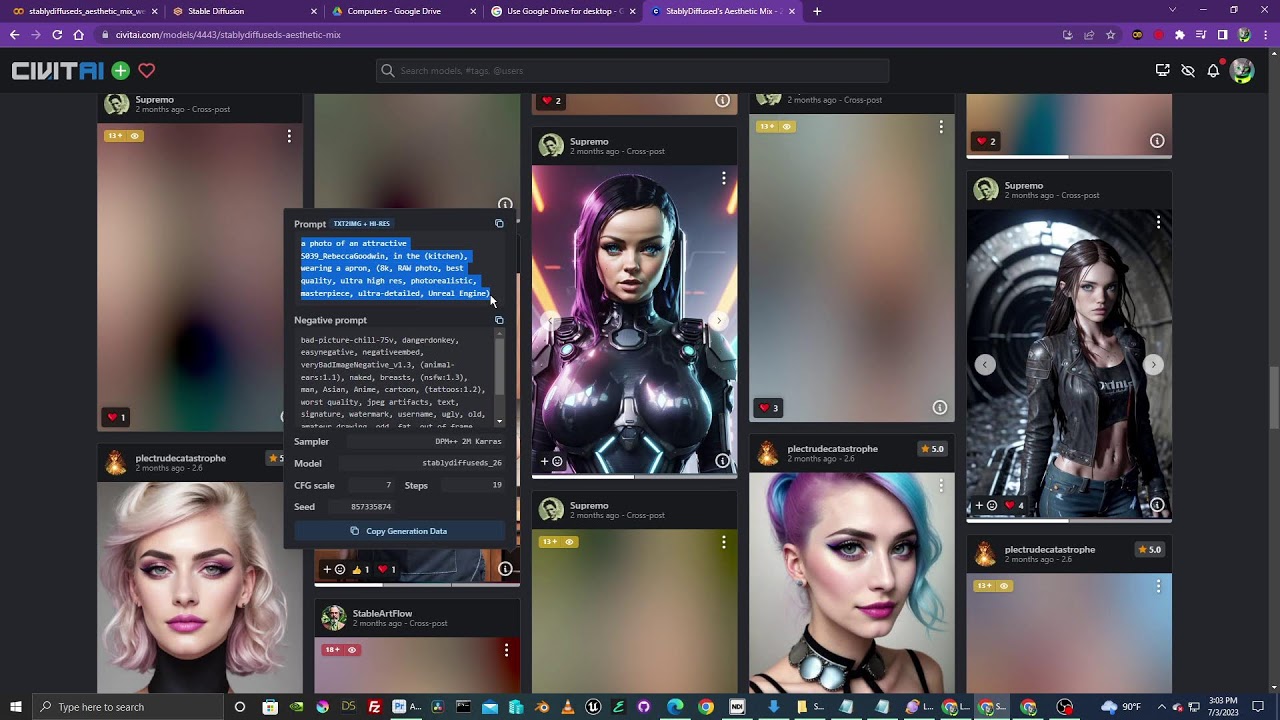Open info icon on purple-haired cyborg image
Viewport: 1280px width, 720px height.
(722, 461)
